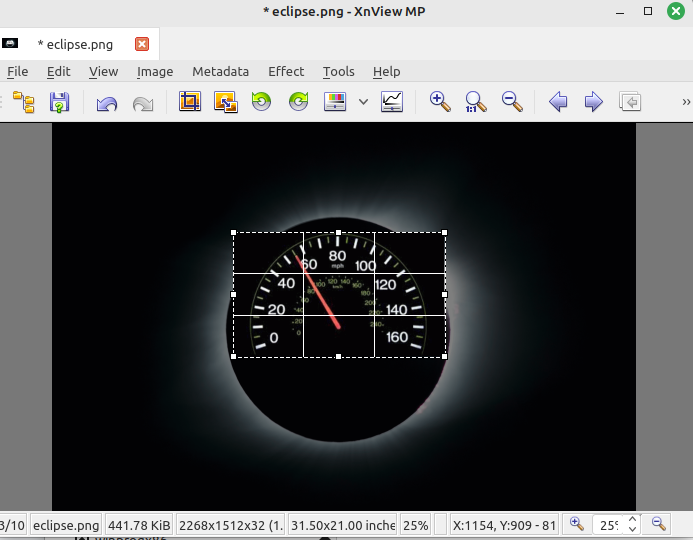Viewport: 693px width, 540px height.
Task: Click the top-center selection handle
Action: 339,232
